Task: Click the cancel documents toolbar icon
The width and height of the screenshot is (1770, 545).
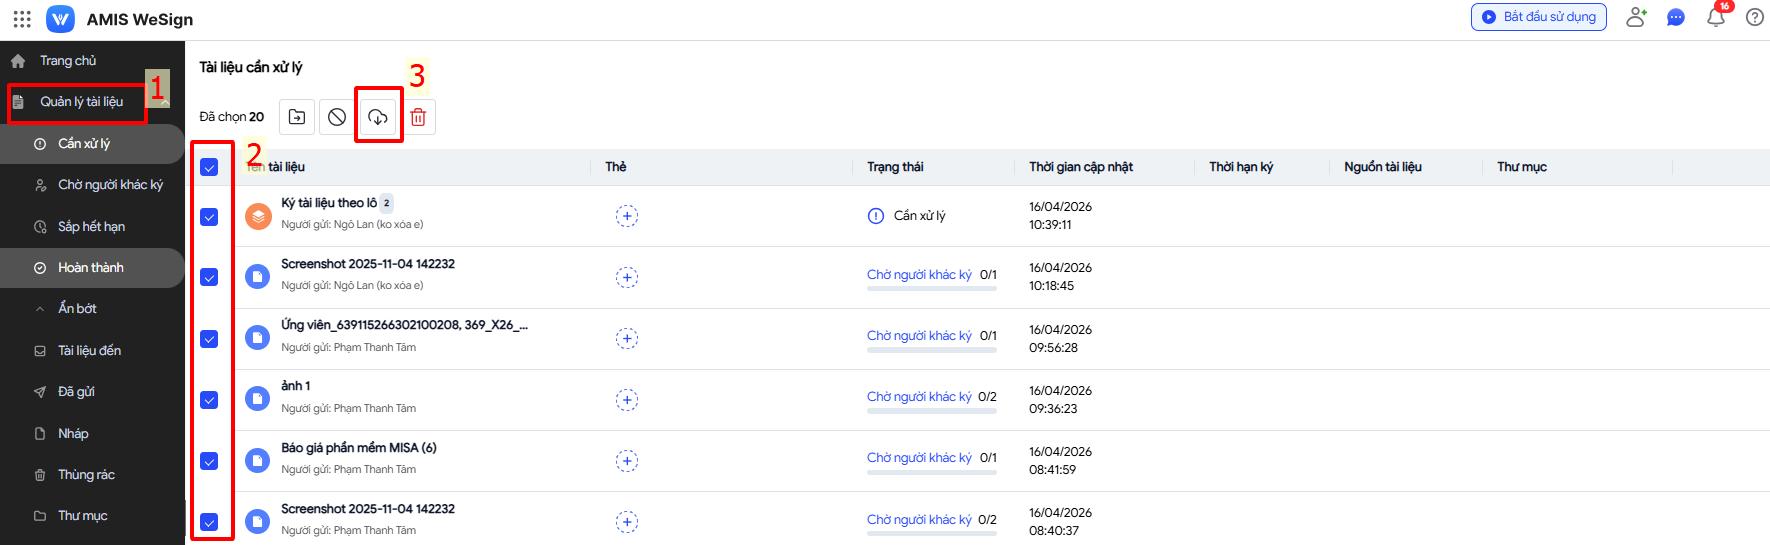Action: point(337,117)
